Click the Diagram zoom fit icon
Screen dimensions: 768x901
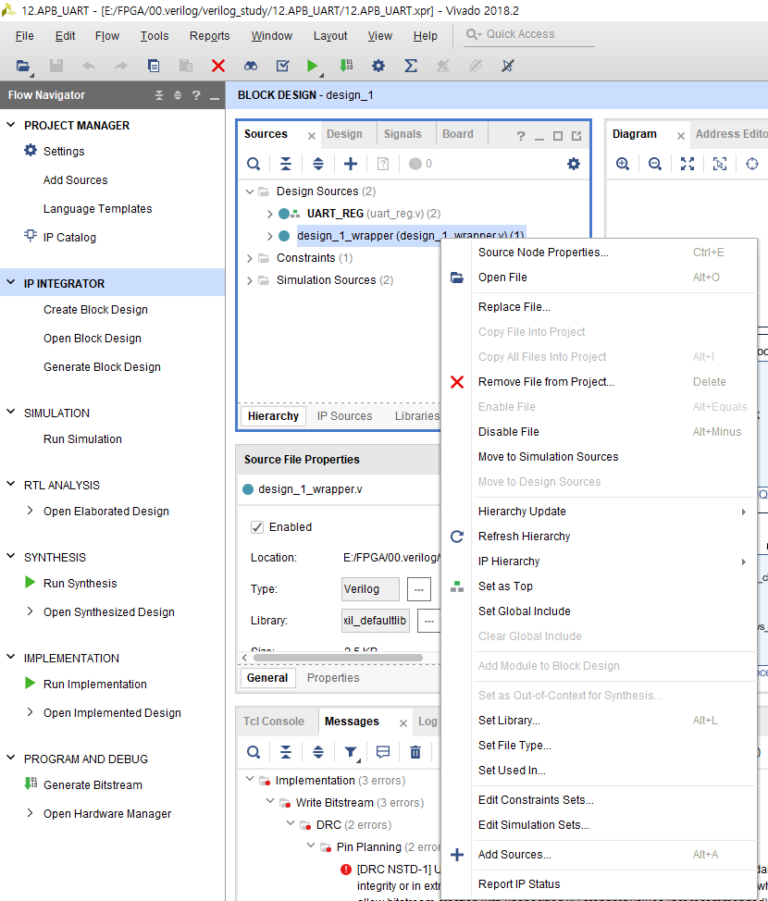click(x=687, y=164)
